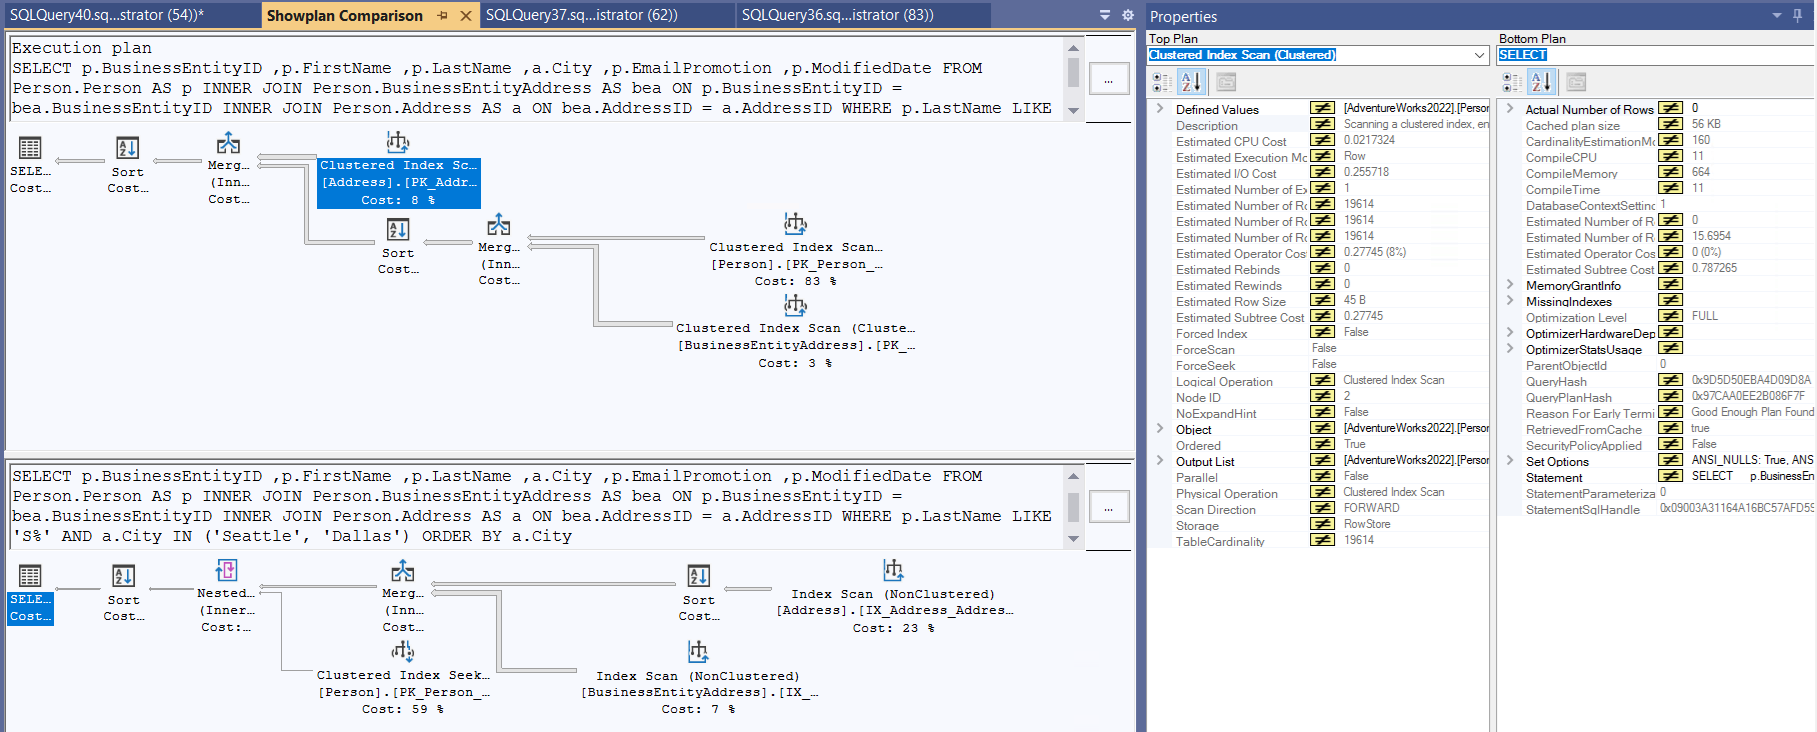Select the Clustered Index Scan Address operator
The height and width of the screenshot is (732, 1817).
398,181
